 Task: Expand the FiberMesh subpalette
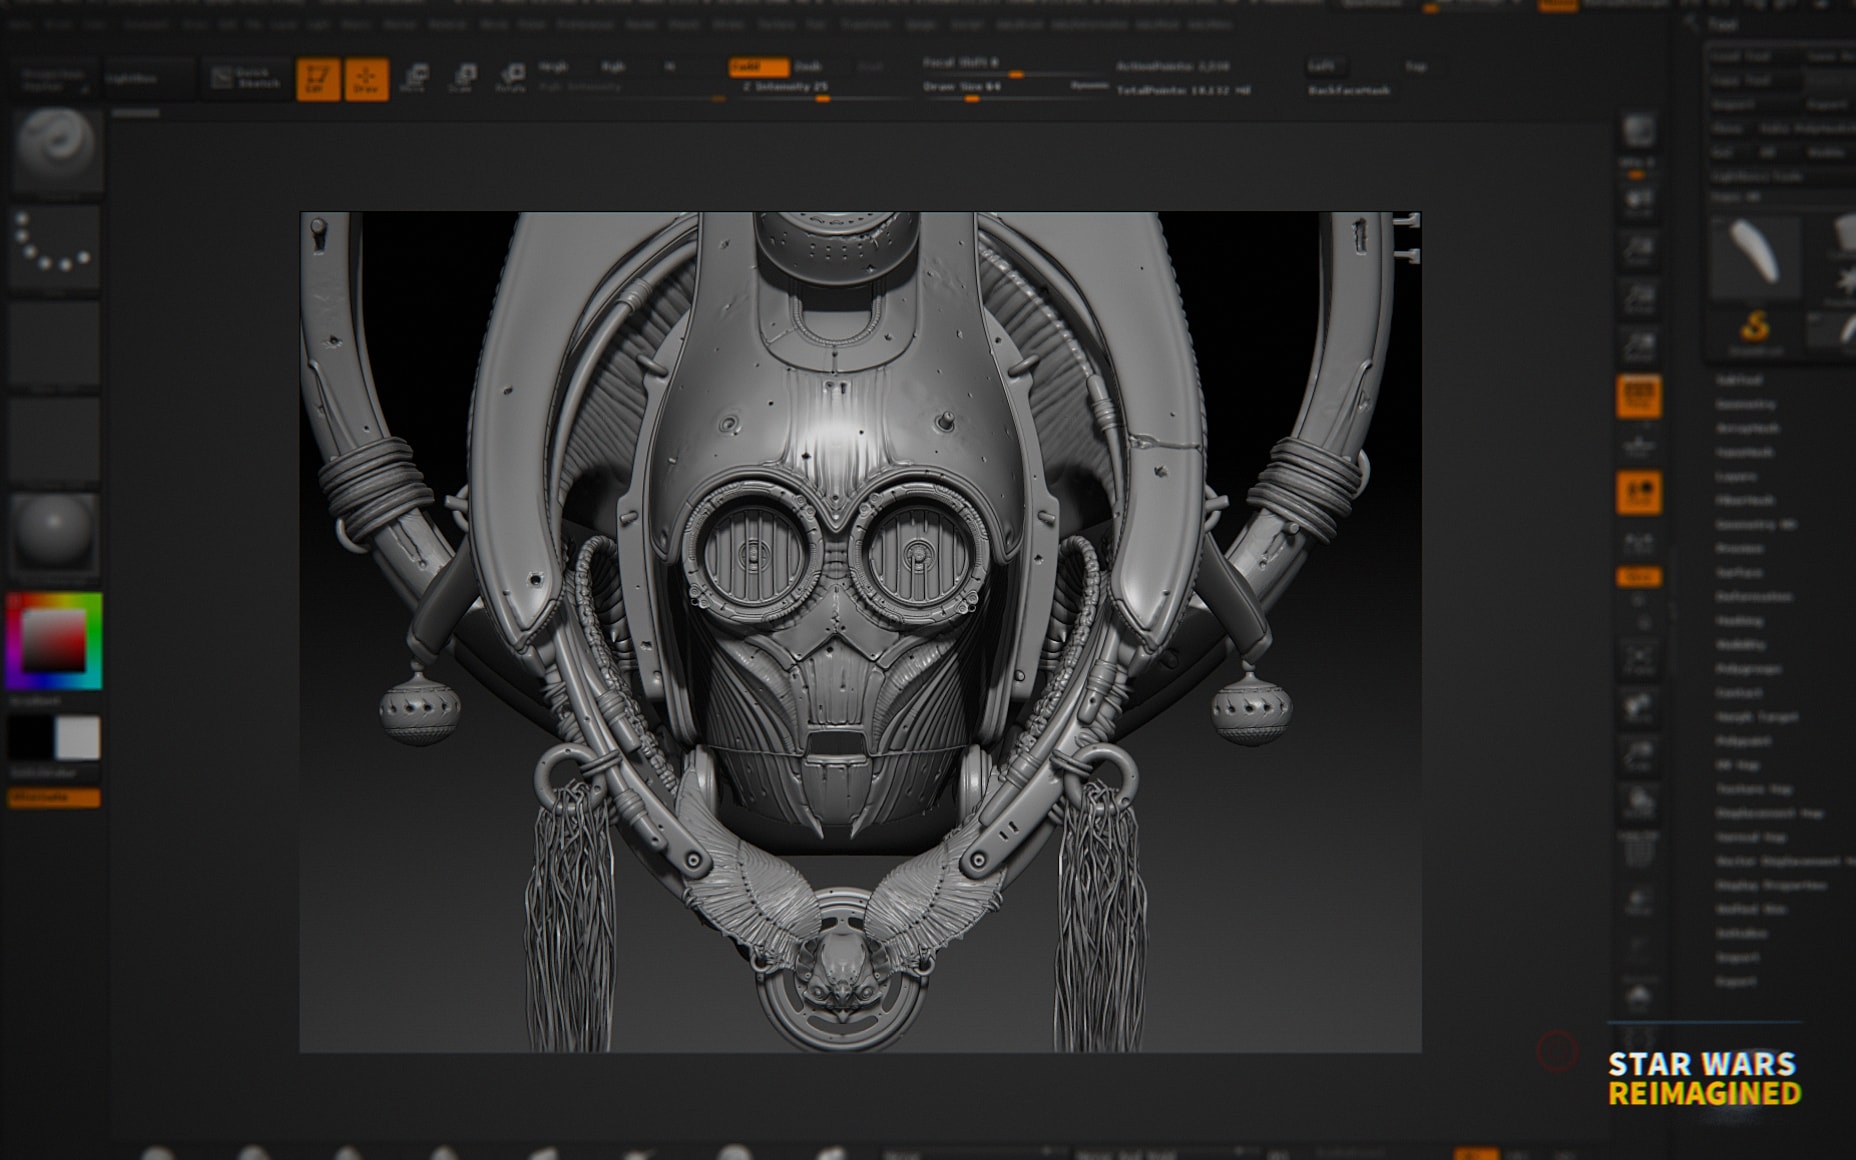click(x=1746, y=500)
